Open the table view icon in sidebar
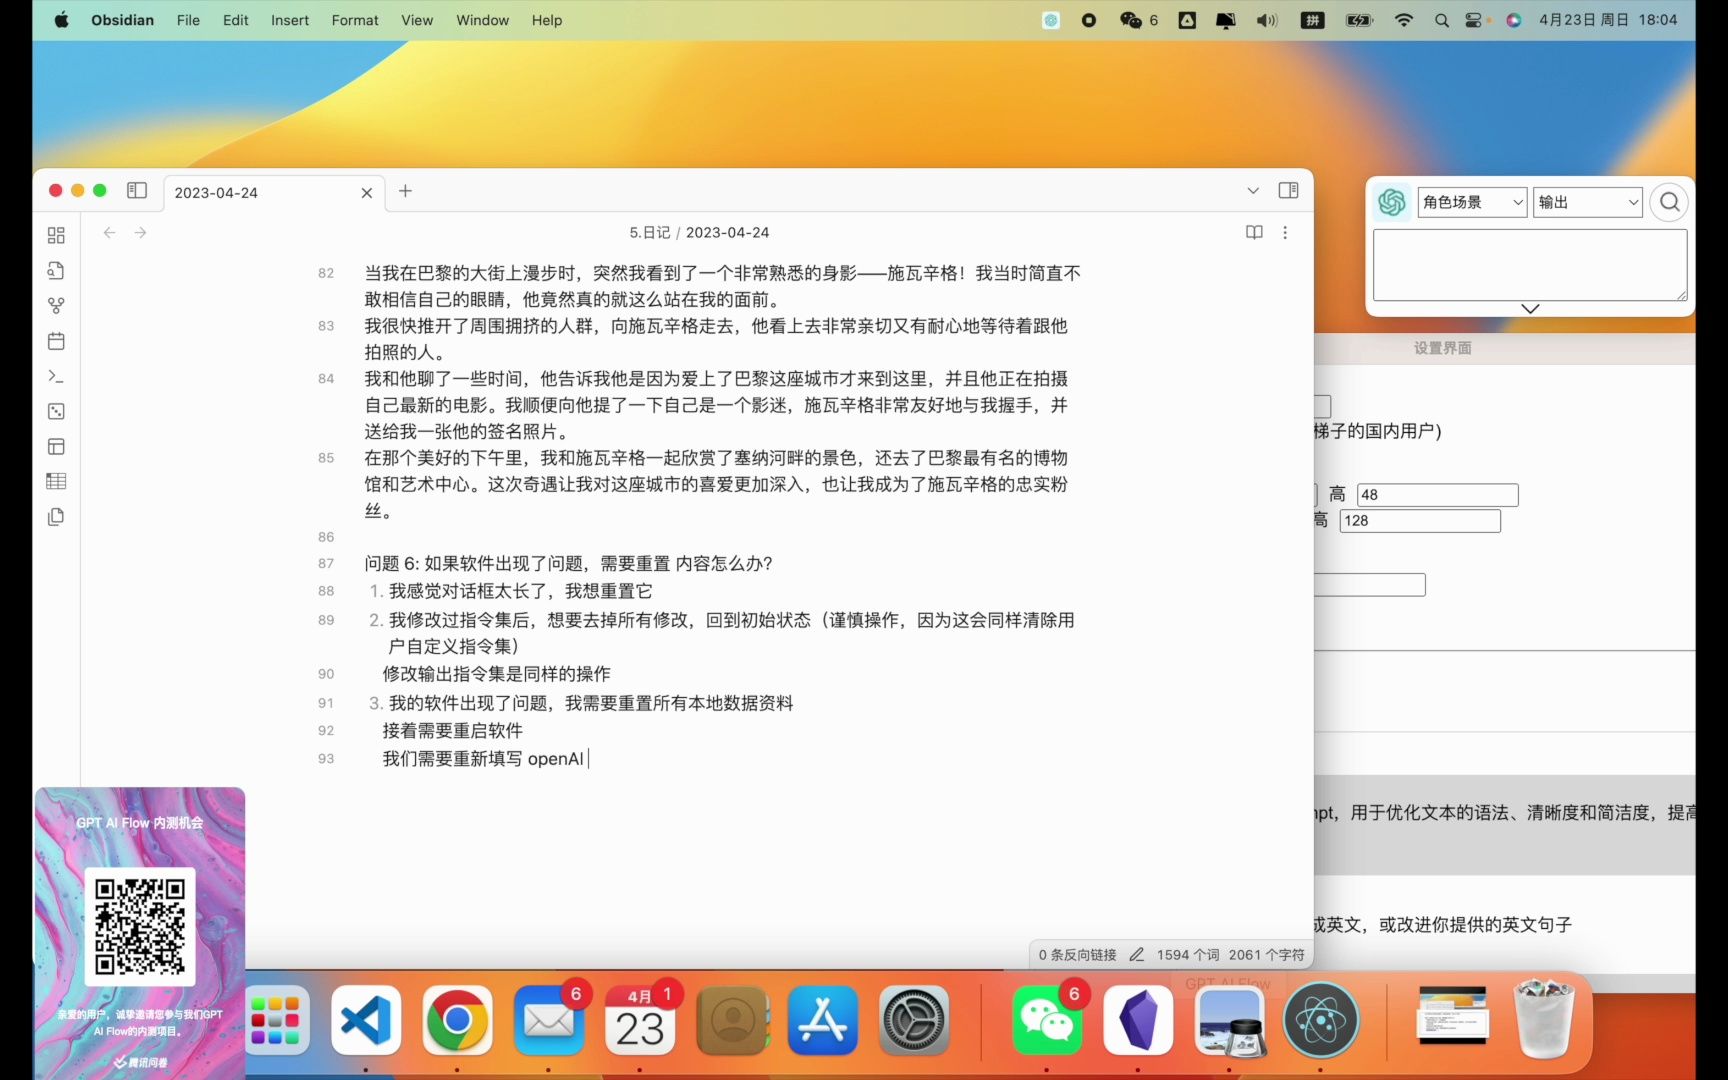This screenshot has width=1728, height=1080. coord(55,481)
